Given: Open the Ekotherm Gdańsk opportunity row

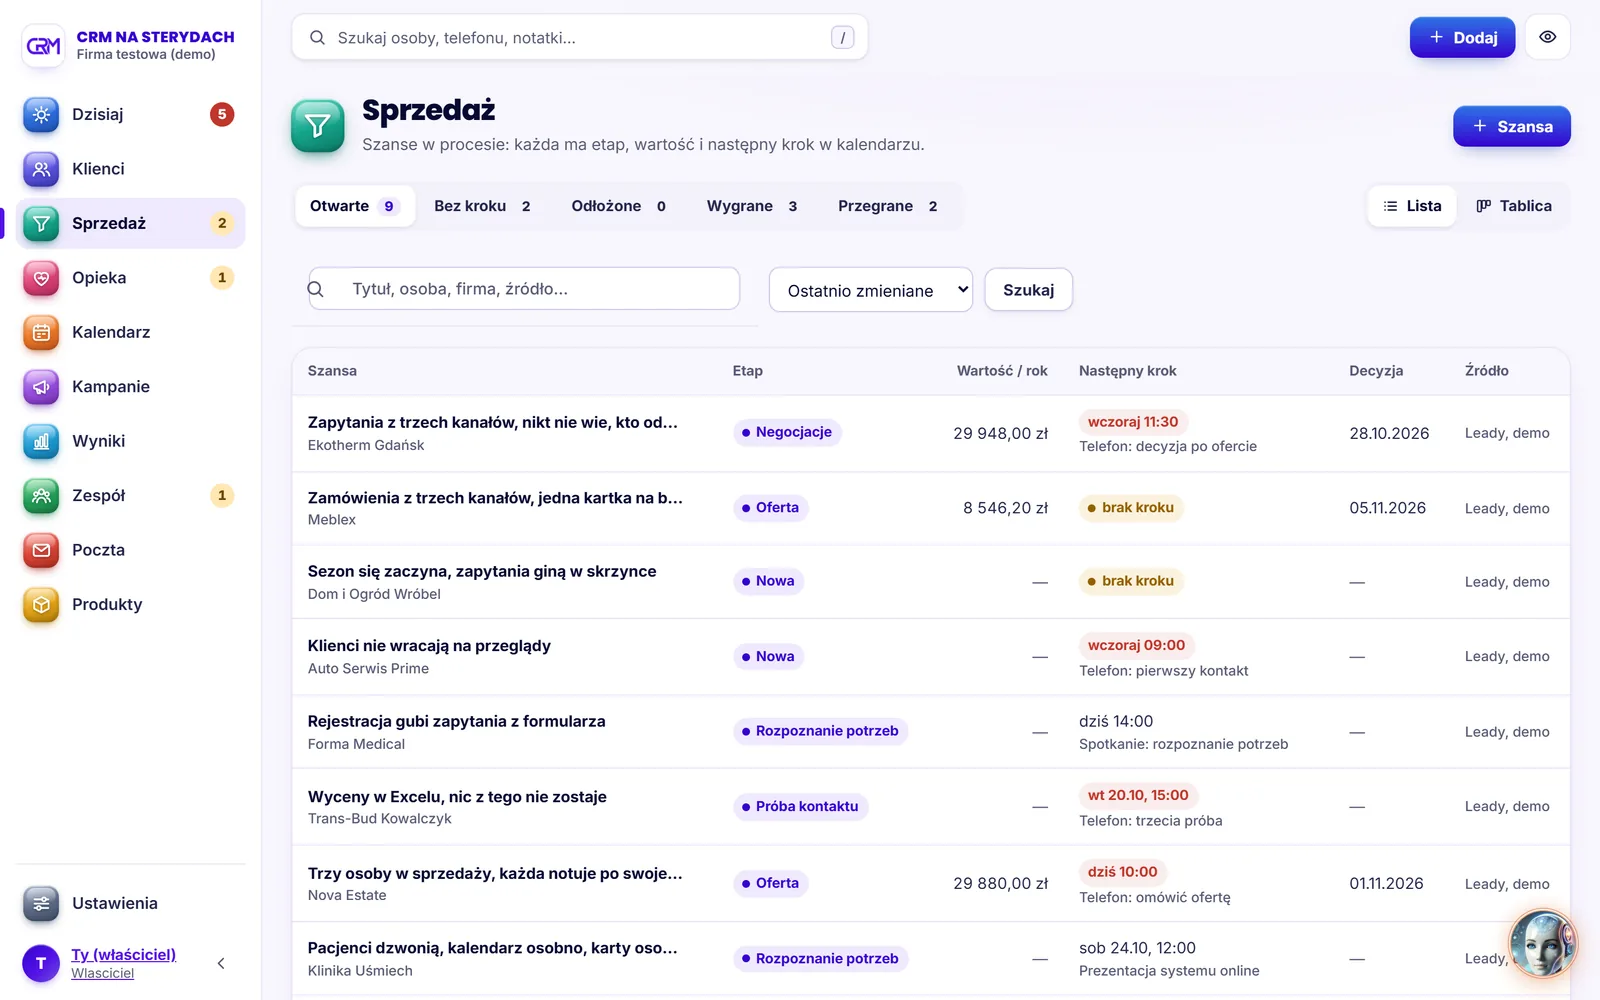Looking at the screenshot, I should point(930,433).
